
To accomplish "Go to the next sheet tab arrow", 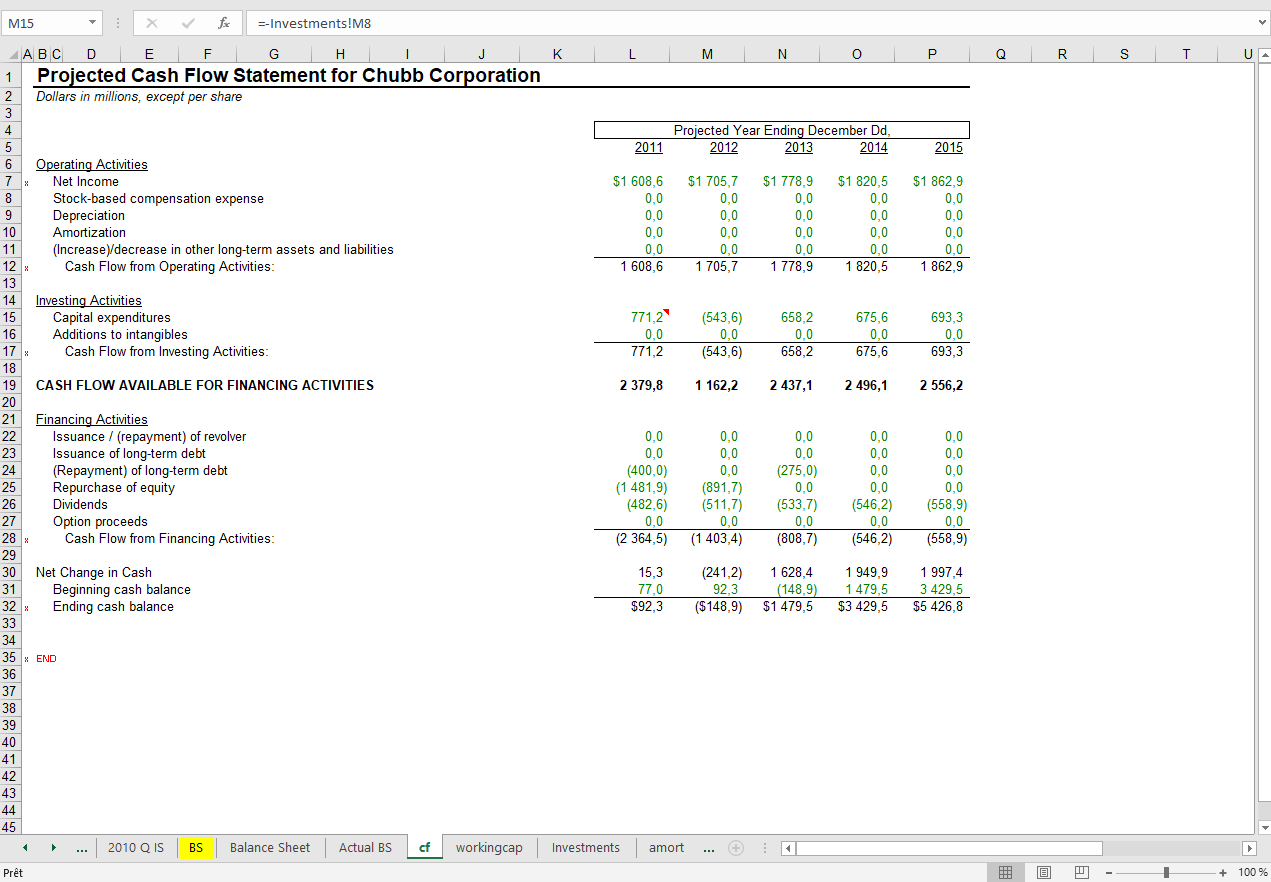I will click(x=53, y=848).
